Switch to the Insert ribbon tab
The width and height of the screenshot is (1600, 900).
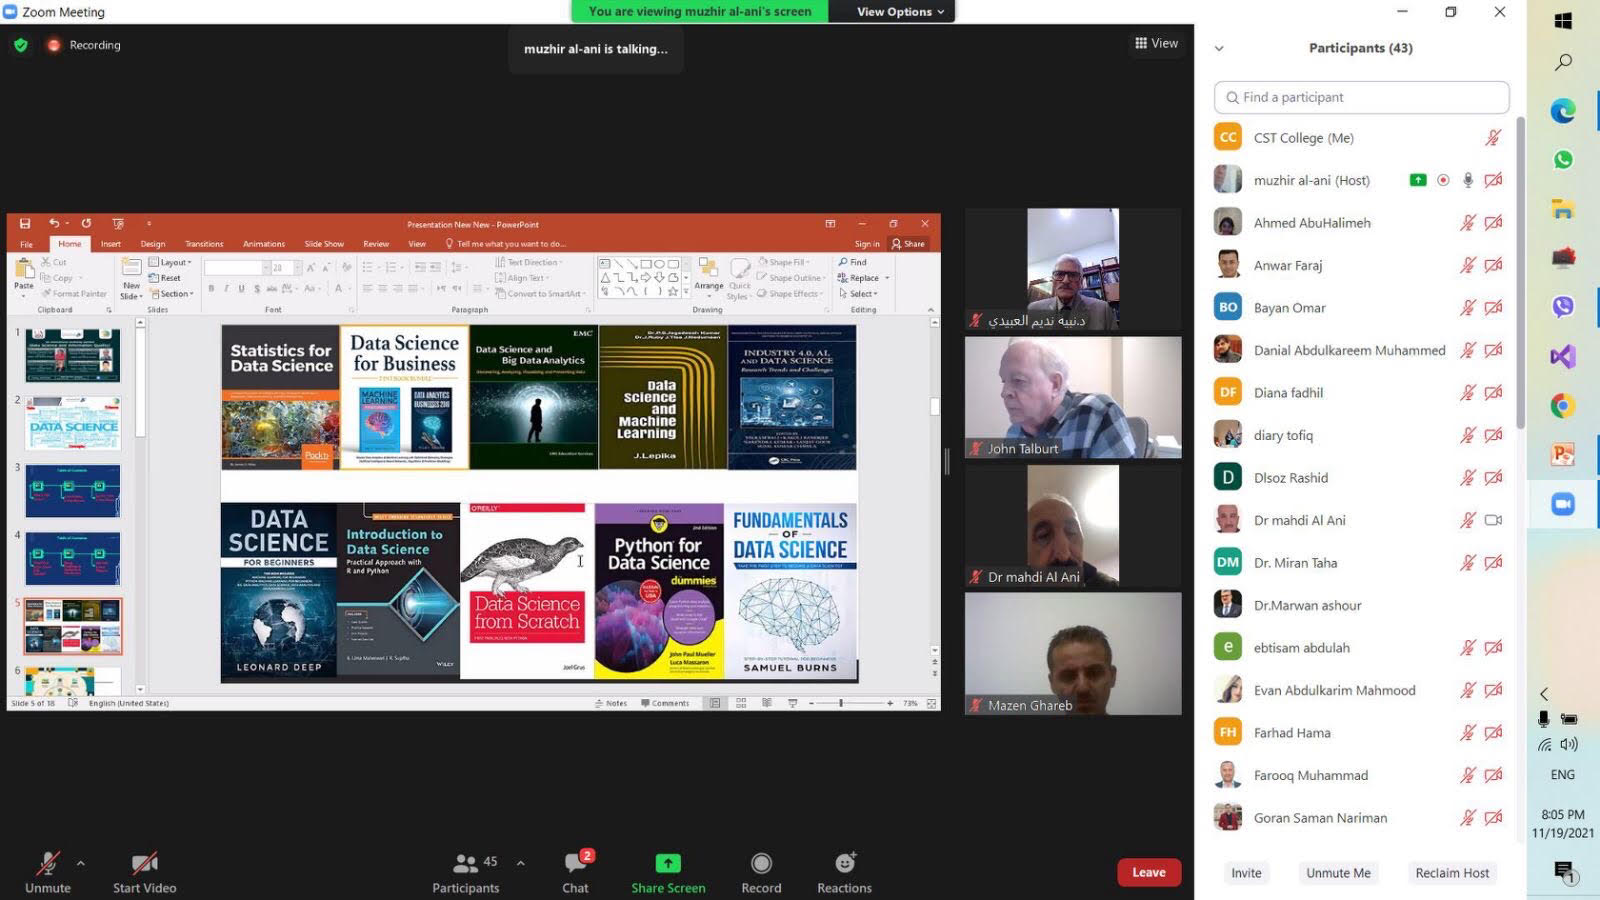click(110, 244)
